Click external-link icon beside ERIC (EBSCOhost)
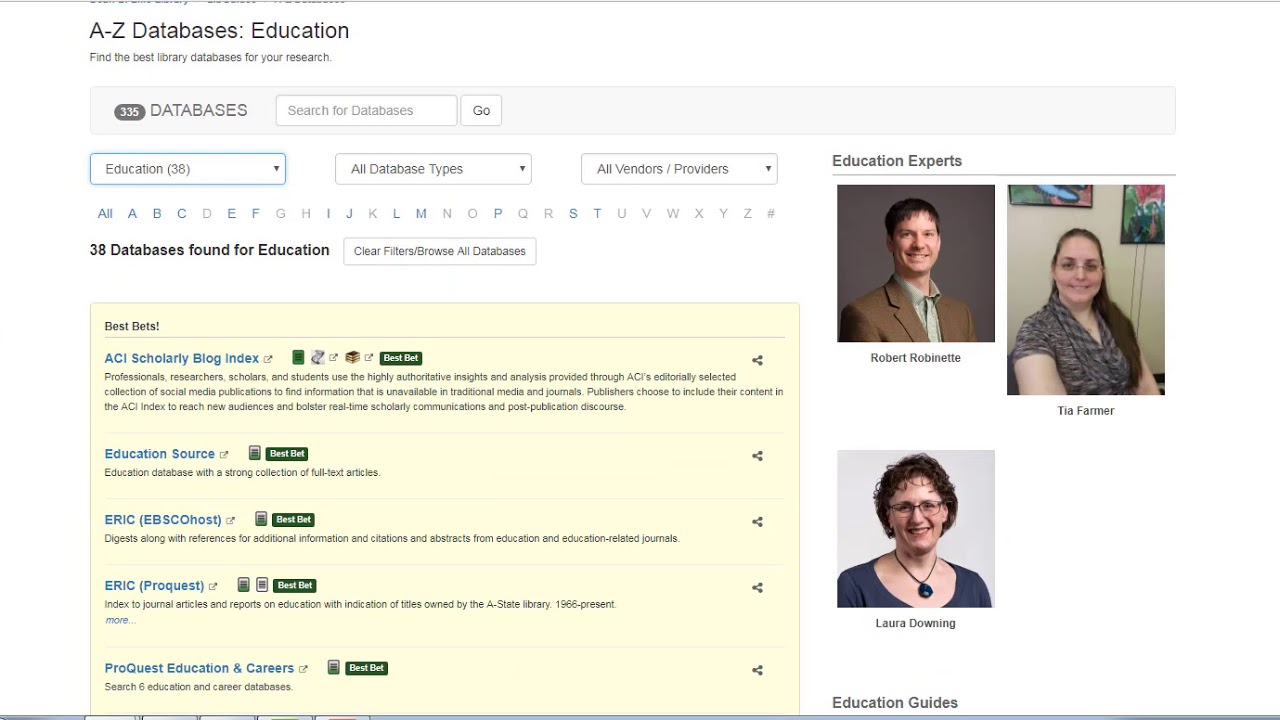Viewport: 1280px width, 720px height. point(230,521)
